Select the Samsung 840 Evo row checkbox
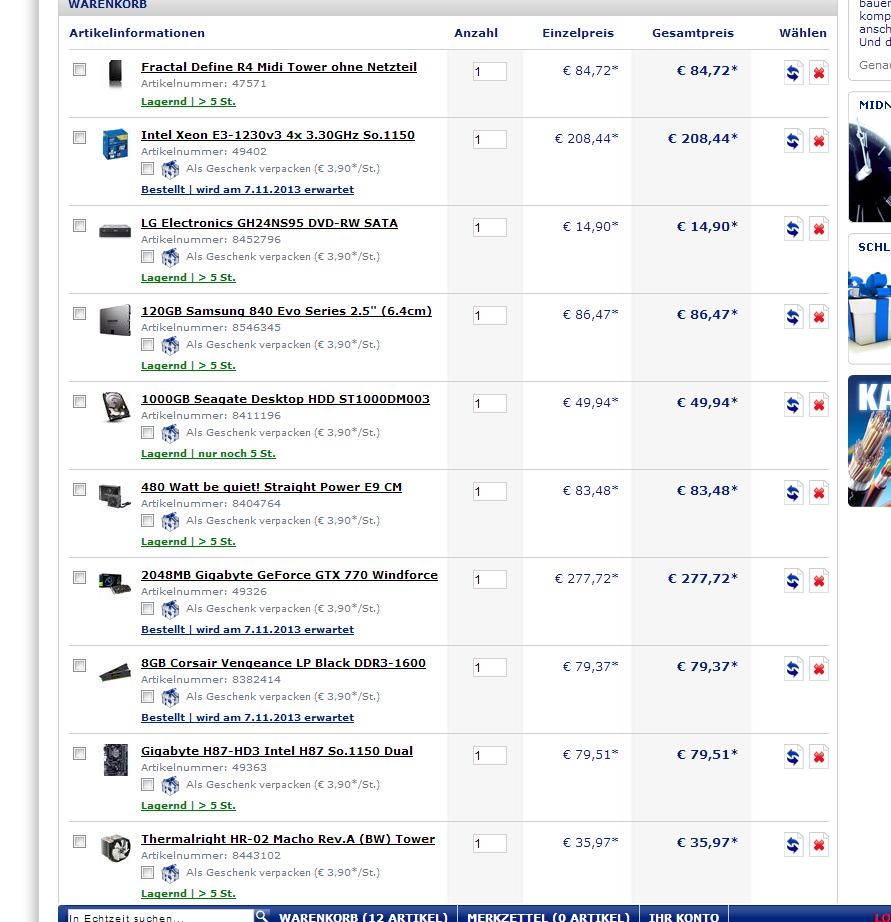This screenshot has width=891, height=922. point(79,313)
